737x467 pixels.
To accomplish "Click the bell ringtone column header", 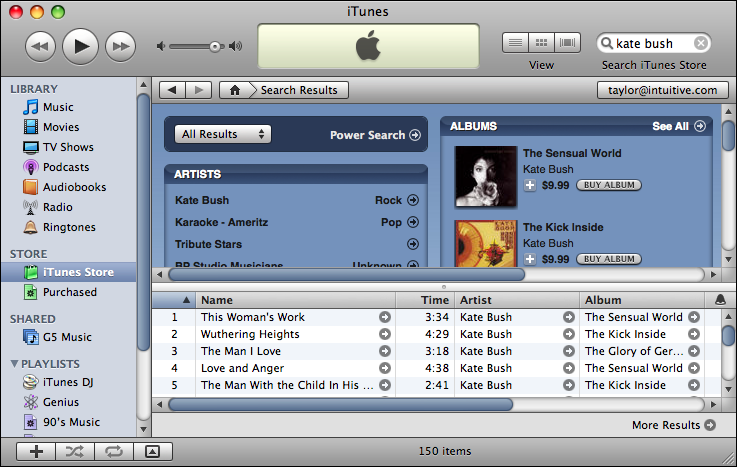I will click(720, 300).
